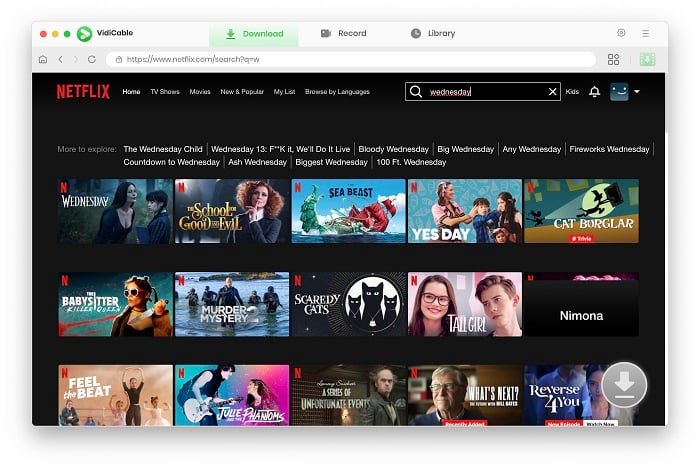The height and width of the screenshot is (468, 700).
Task: Open the hamburger menu icon
Action: pos(646,33)
